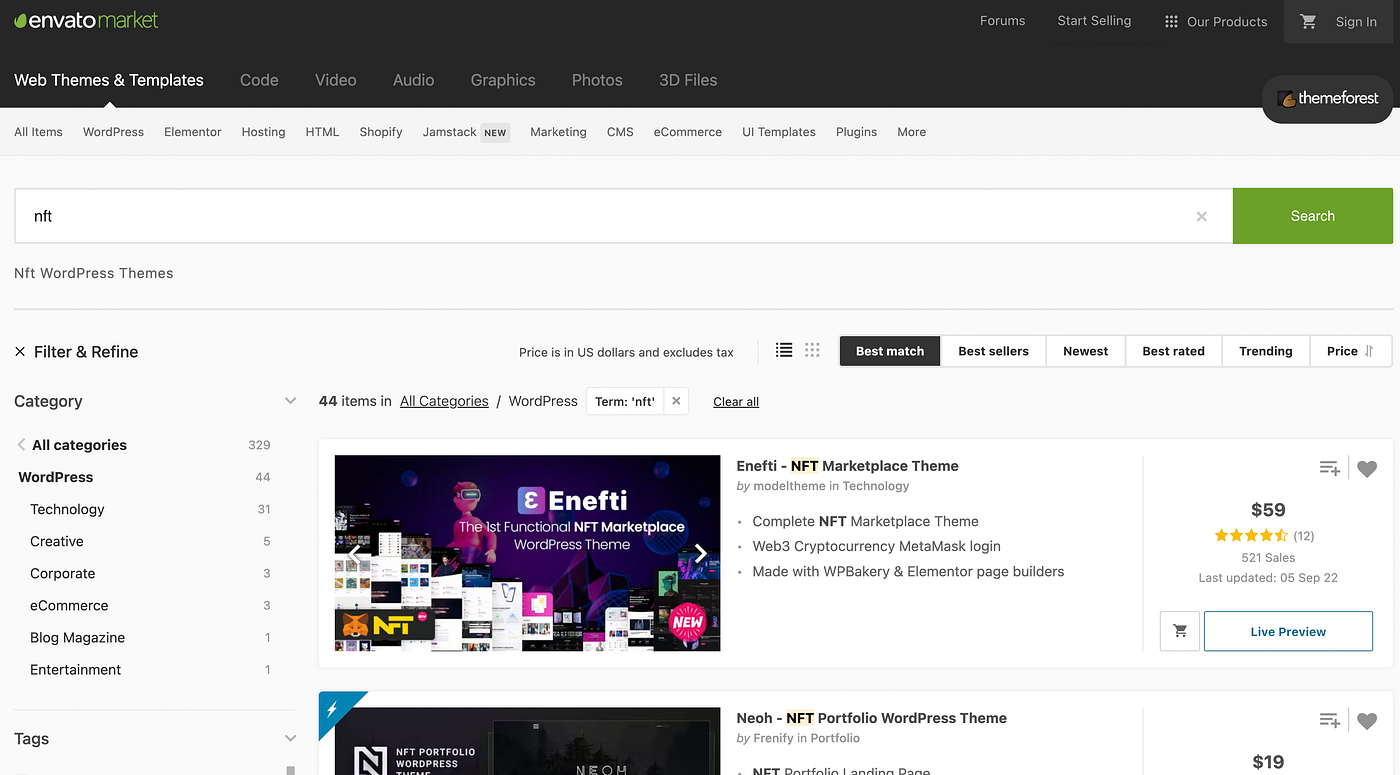
Task: Click All Categories breadcrumb link
Action: click(x=444, y=401)
